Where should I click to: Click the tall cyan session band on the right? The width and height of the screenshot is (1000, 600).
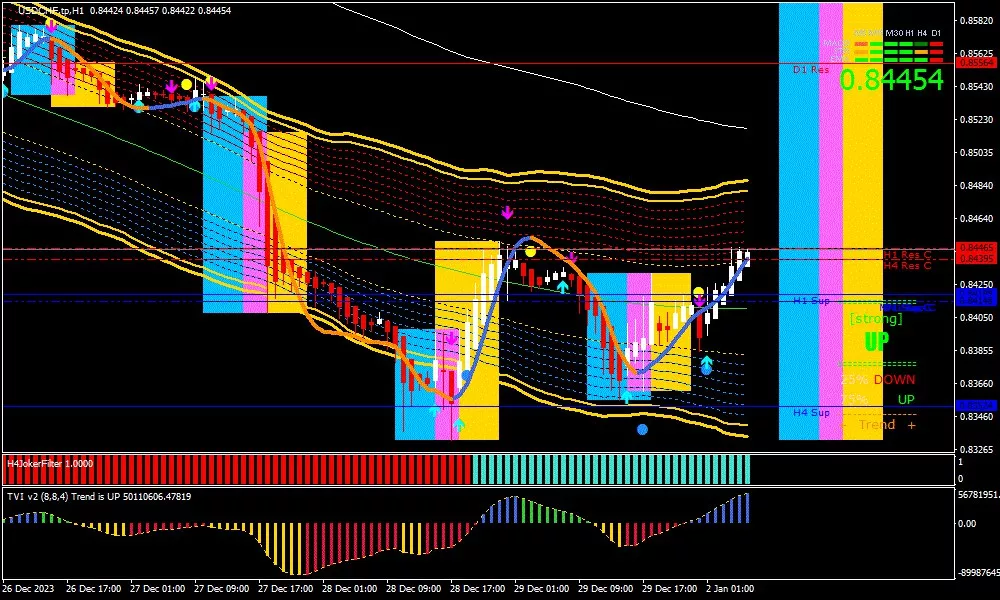(798, 221)
